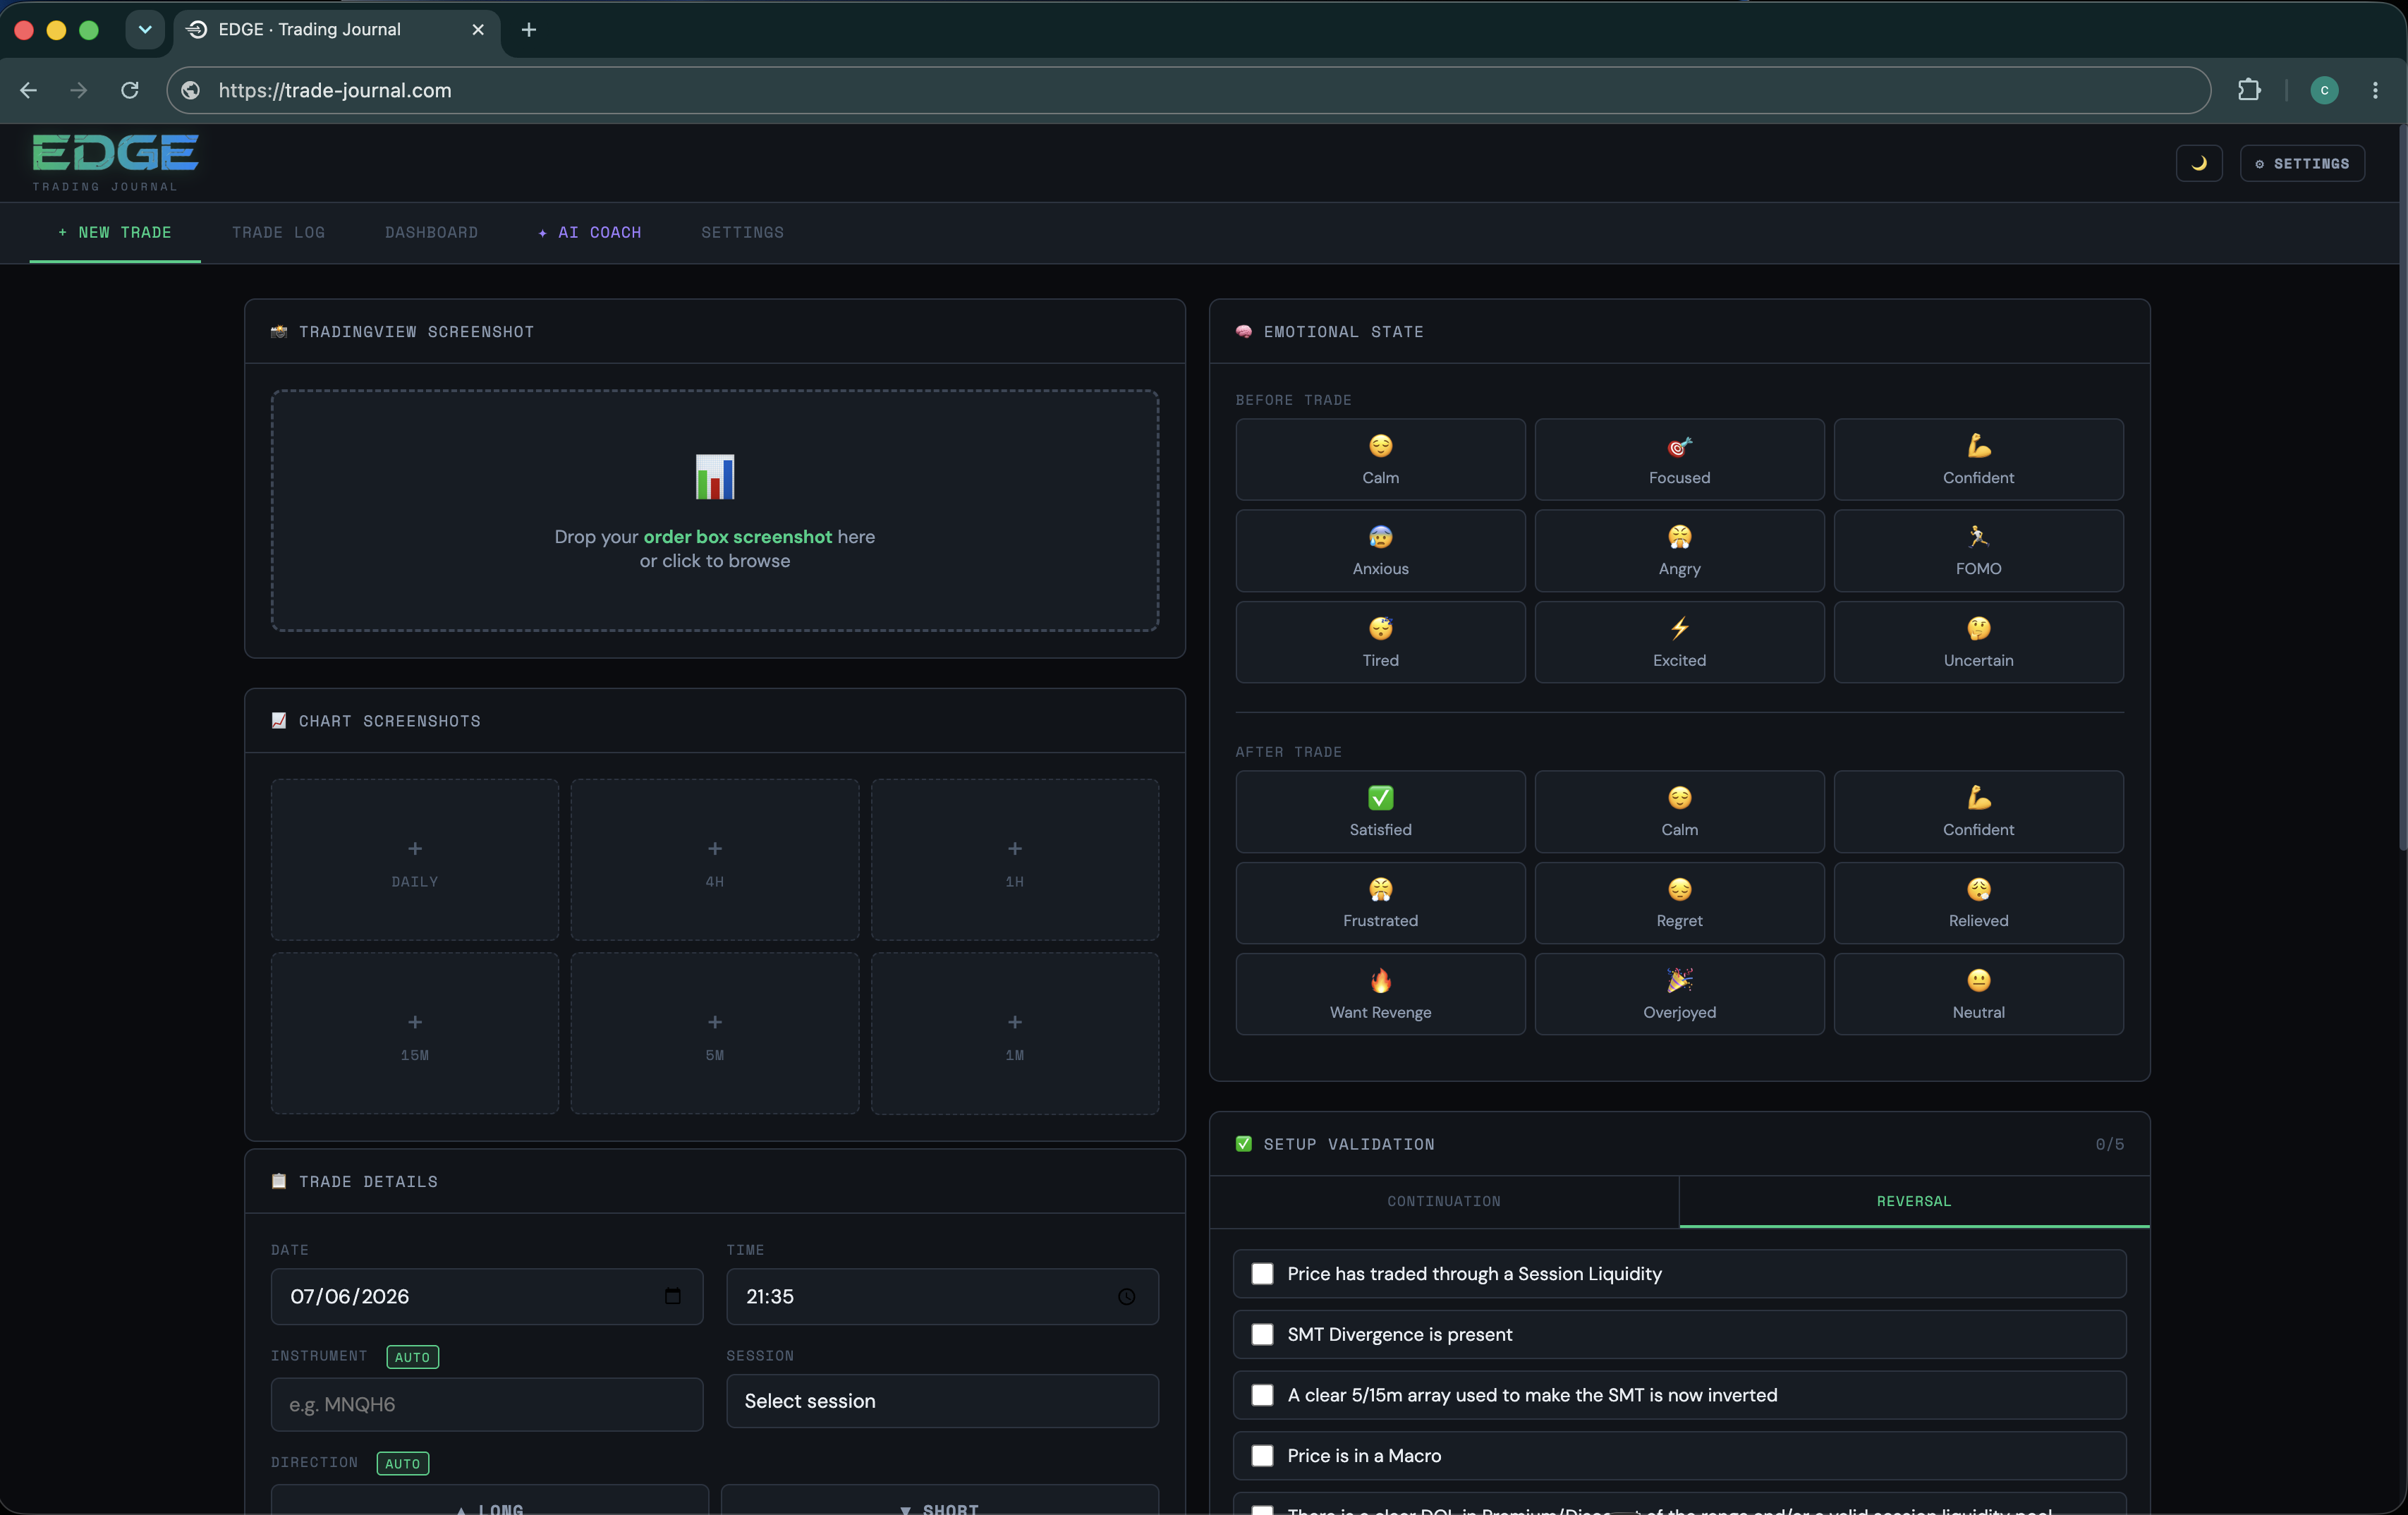Image resolution: width=2408 pixels, height=1515 pixels.
Task: Open the AI Coach tab
Action: [x=590, y=232]
